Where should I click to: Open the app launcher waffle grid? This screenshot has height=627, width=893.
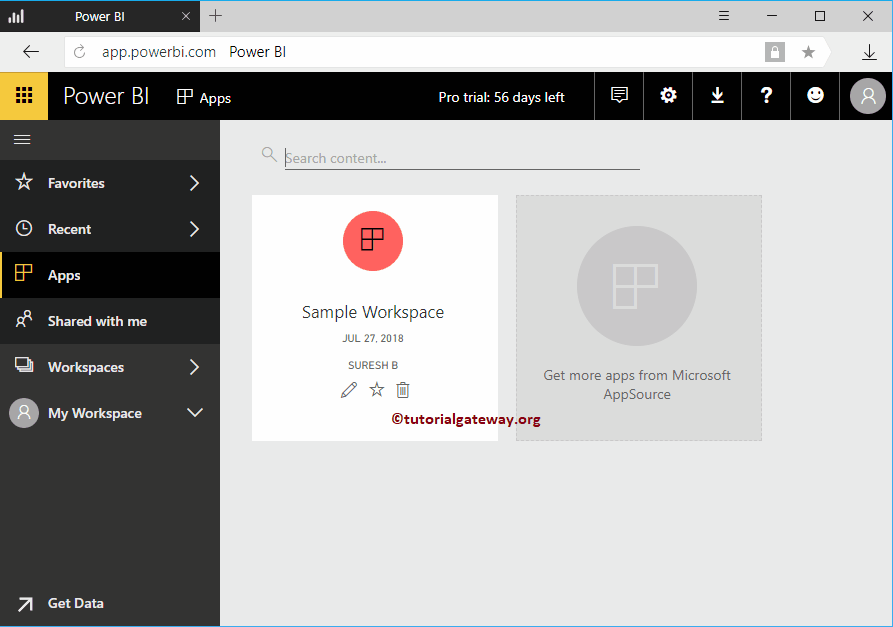coord(24,96)
